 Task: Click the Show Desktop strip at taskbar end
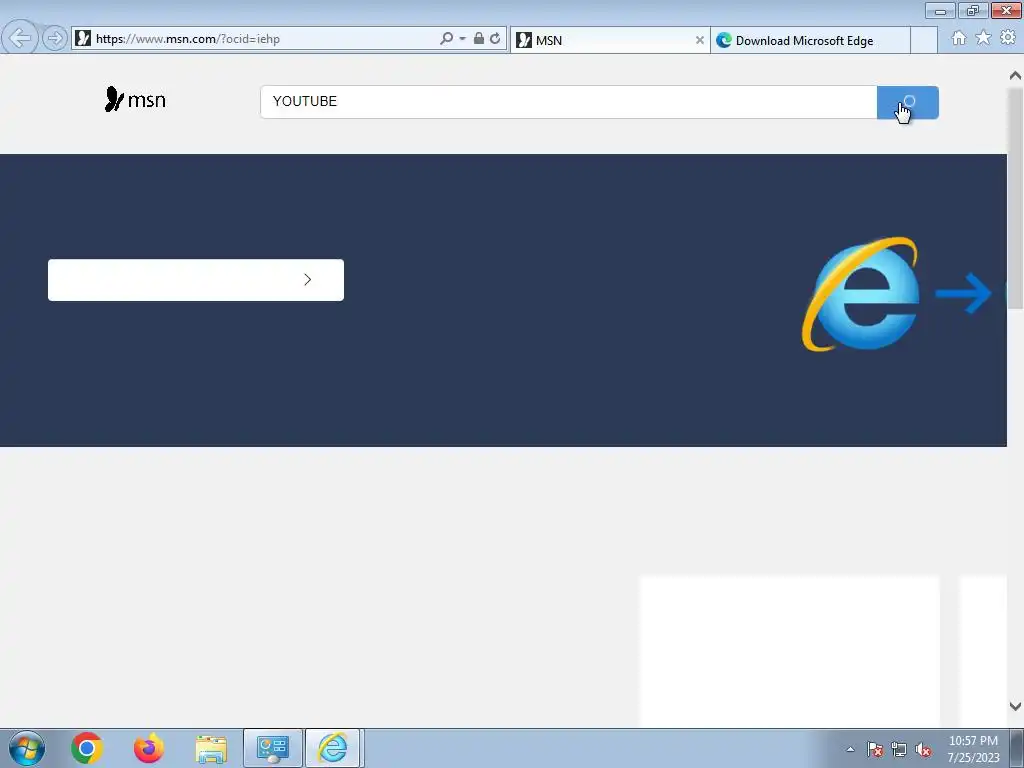click(x=1017, y=748)
